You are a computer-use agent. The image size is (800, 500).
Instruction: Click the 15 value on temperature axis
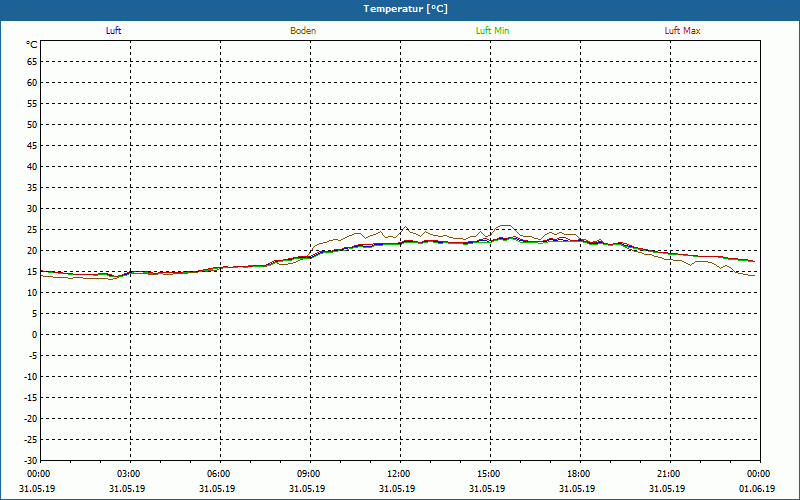click(32, 271)
